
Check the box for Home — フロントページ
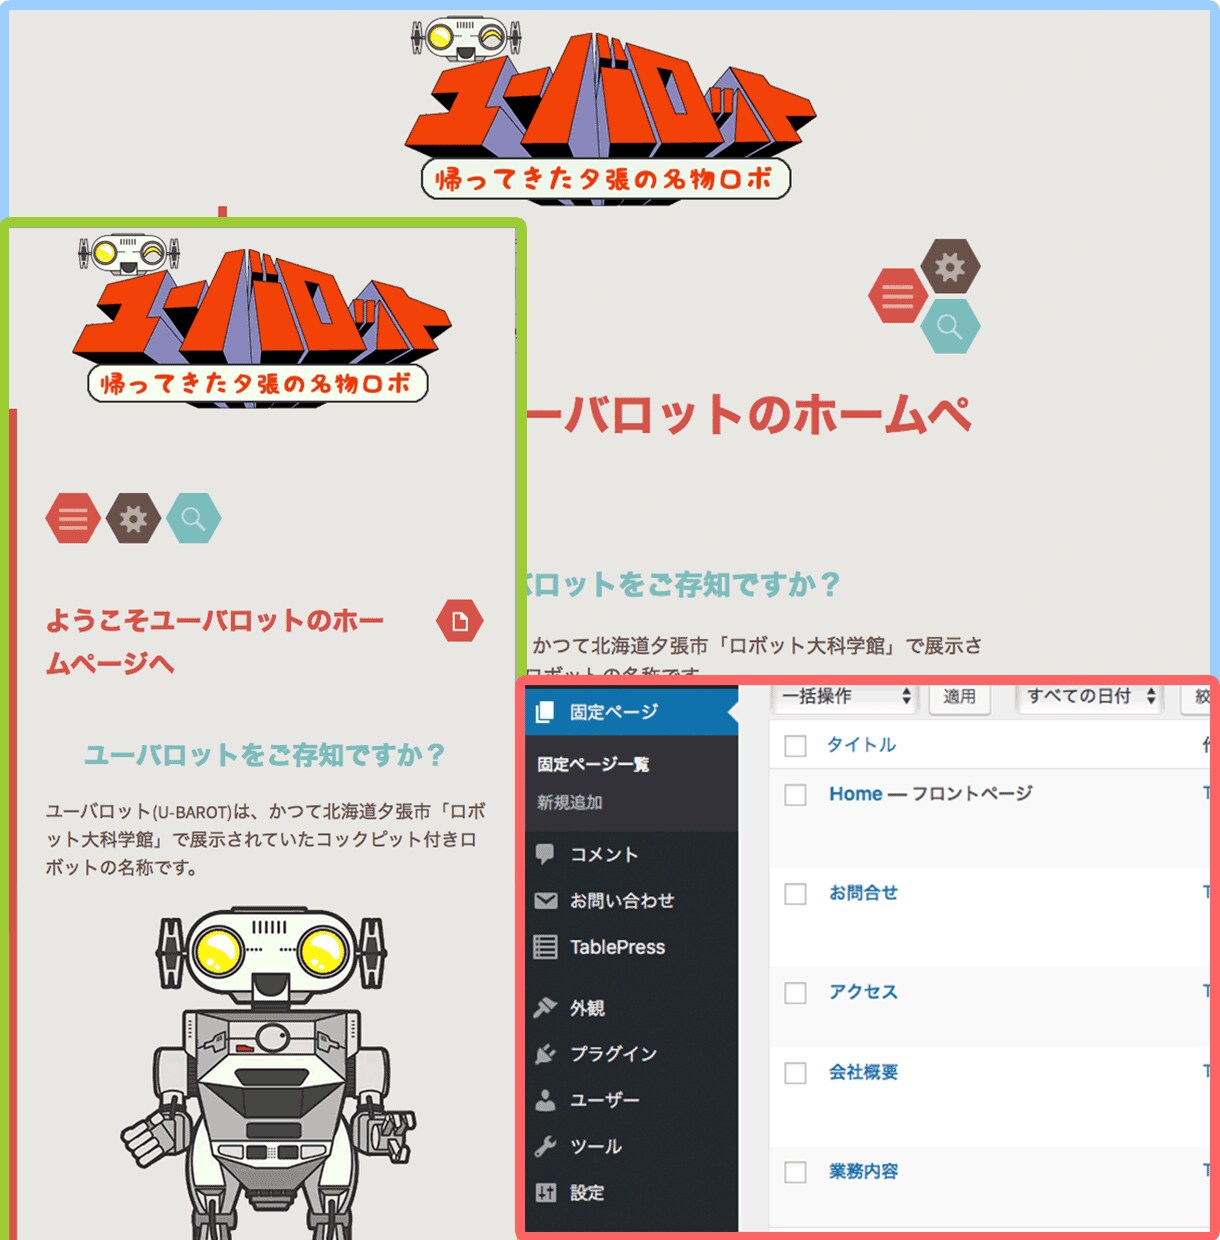(x=795, y=795)
